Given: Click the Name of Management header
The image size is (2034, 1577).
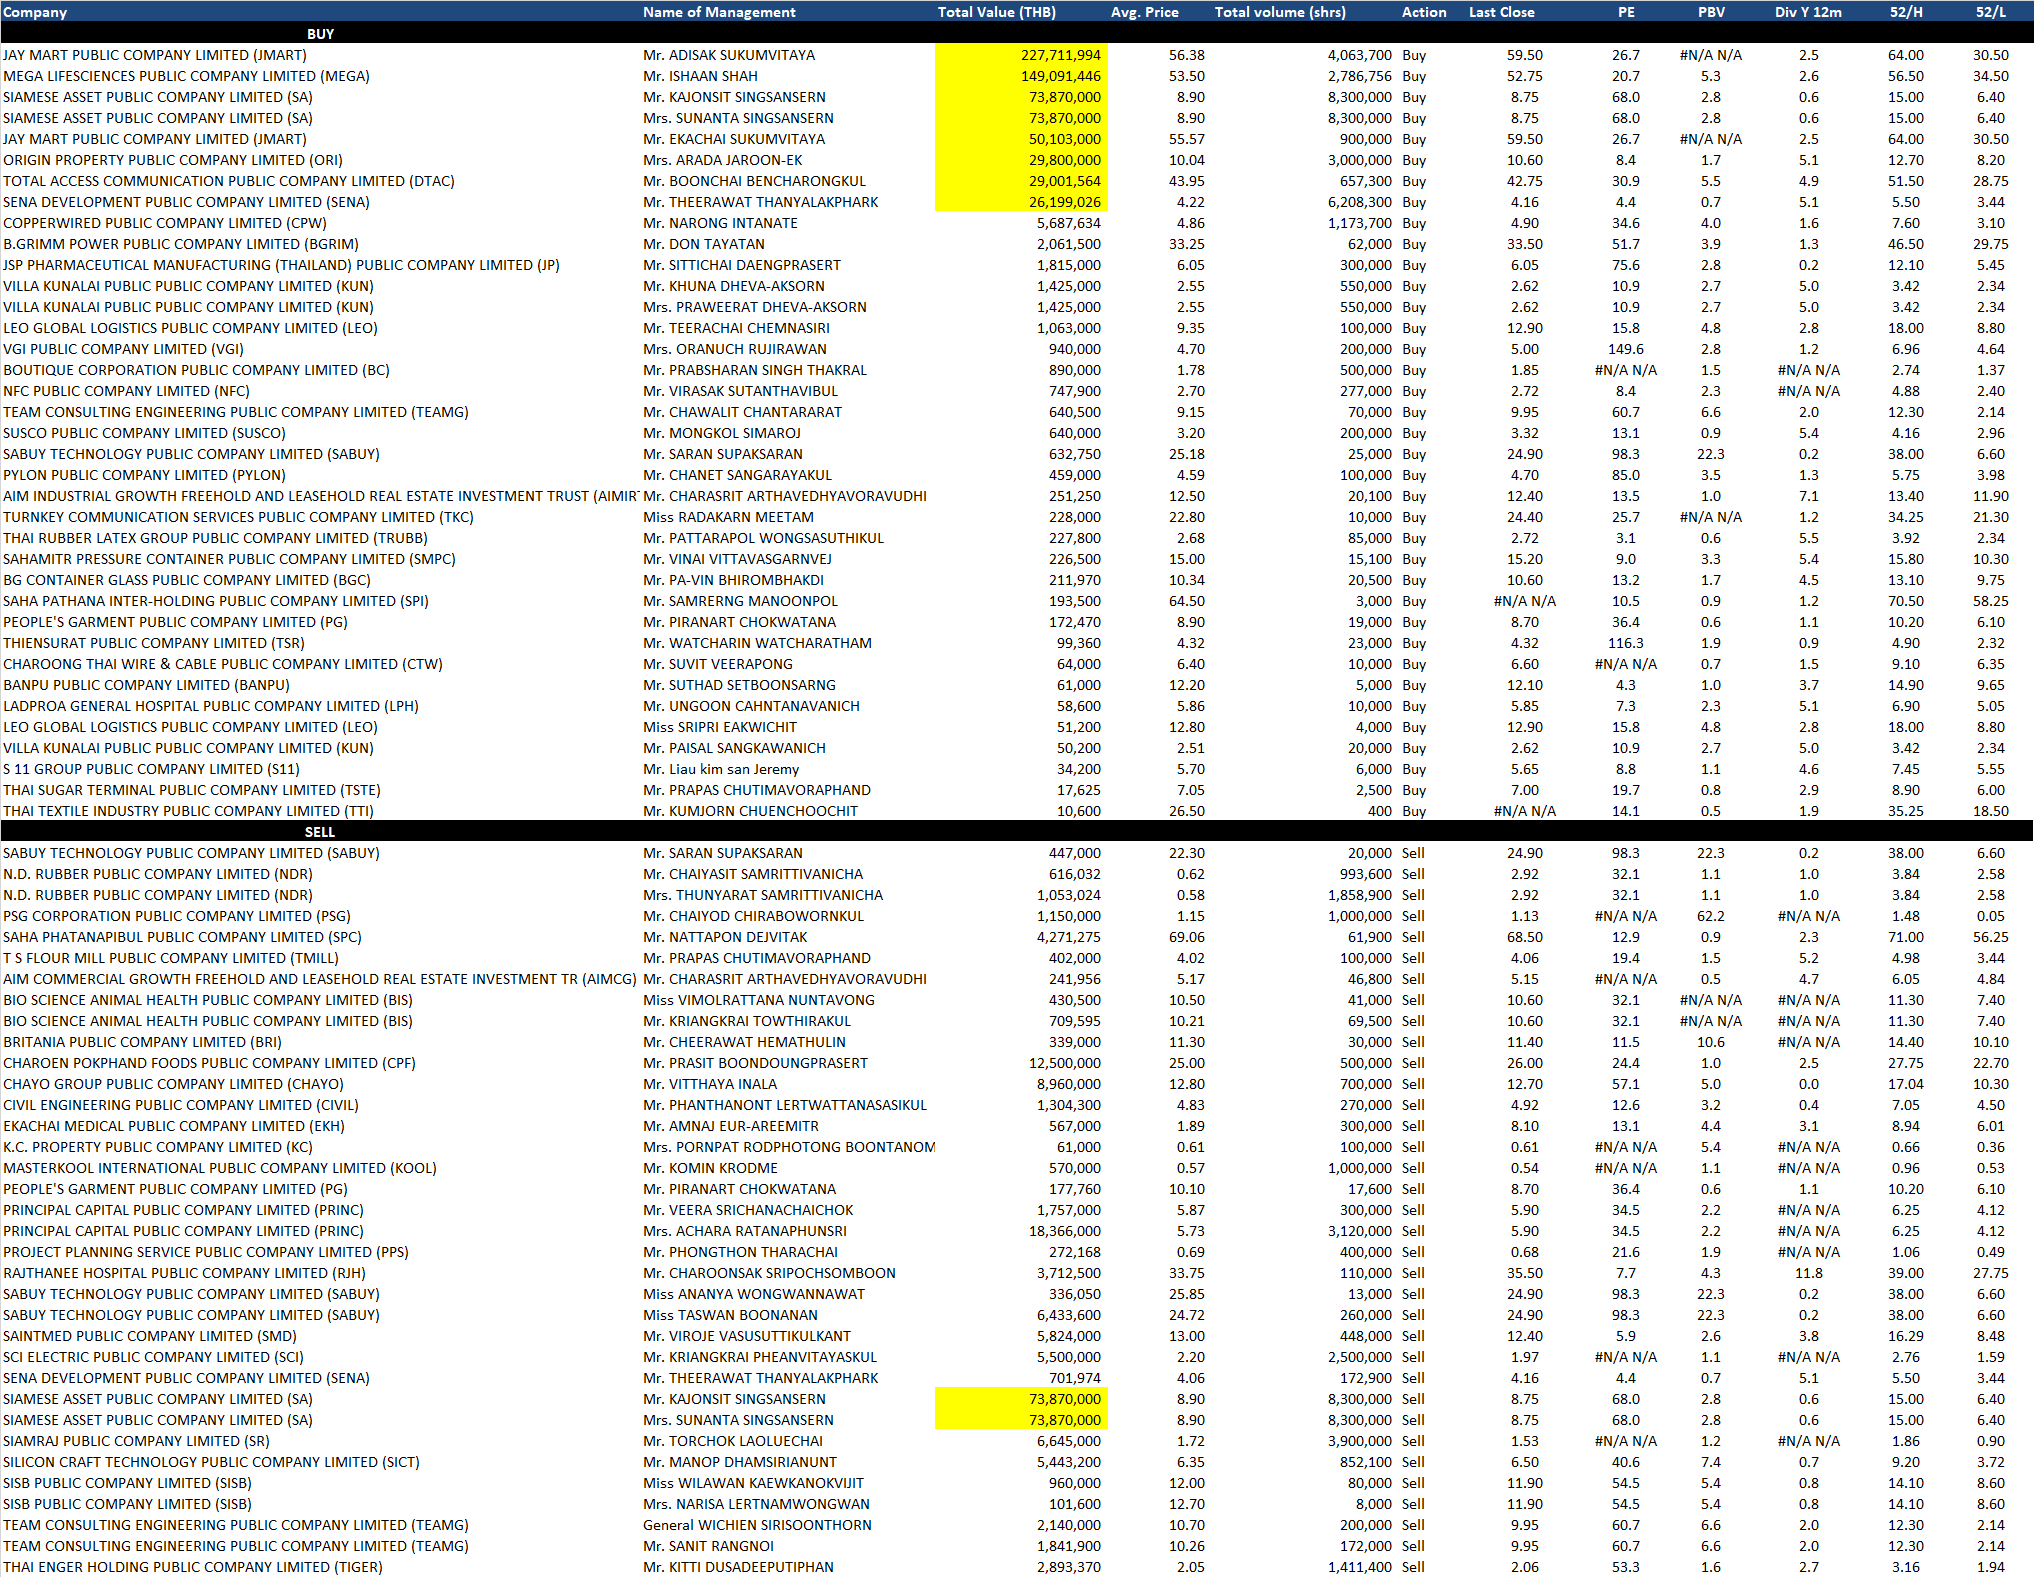Looking at the screenshot, I should pos(719,12).
